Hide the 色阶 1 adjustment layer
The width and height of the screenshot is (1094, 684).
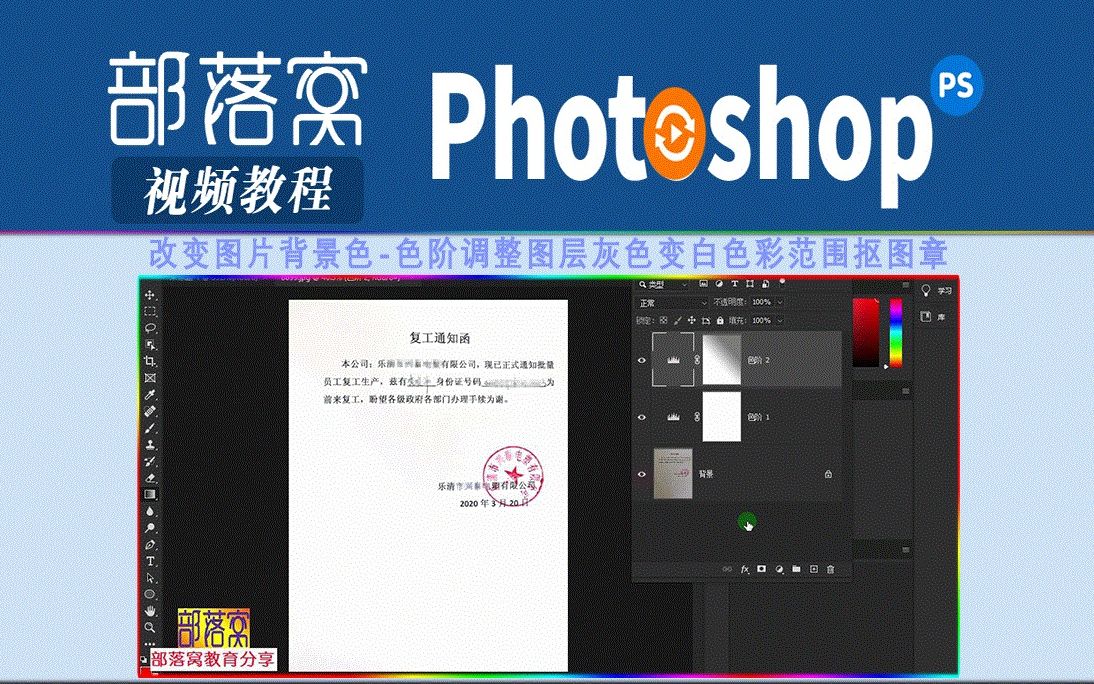[x=641, y=415]
